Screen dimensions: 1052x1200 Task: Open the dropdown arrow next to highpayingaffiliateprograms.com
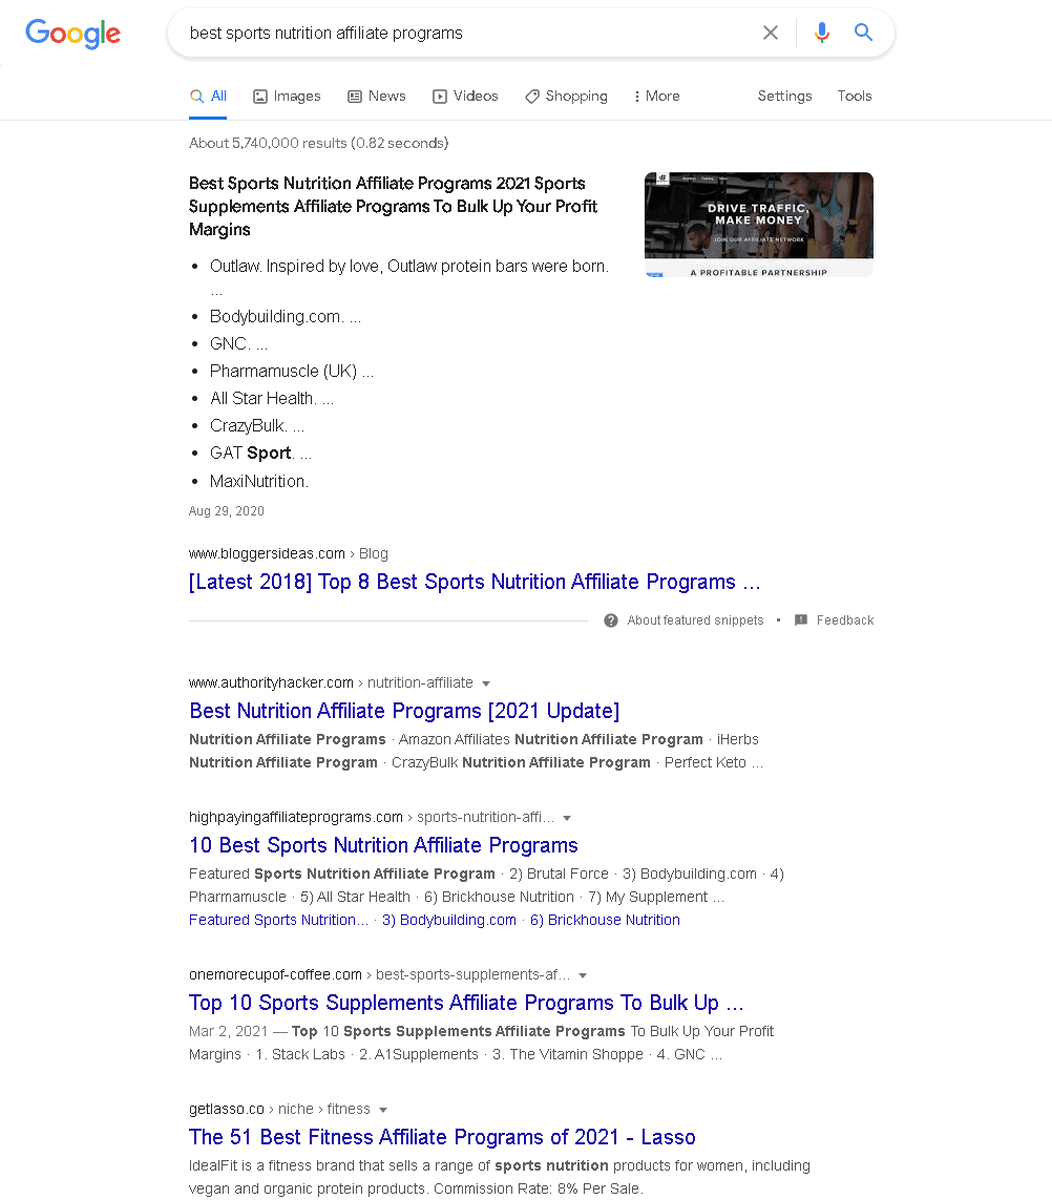tap(567, 817)
